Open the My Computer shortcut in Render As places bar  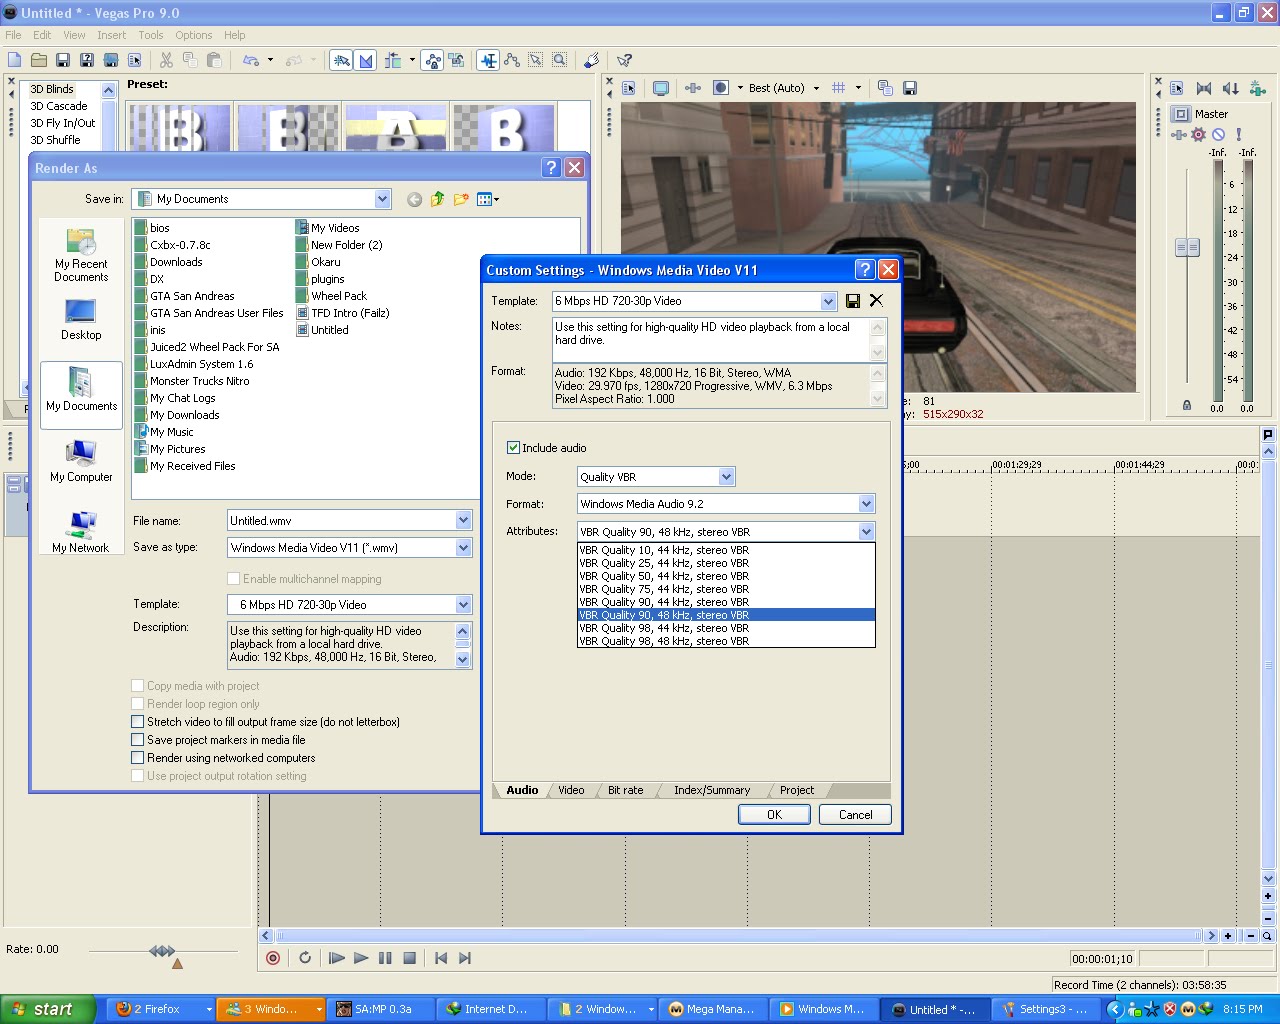click(x=81, y=461)
